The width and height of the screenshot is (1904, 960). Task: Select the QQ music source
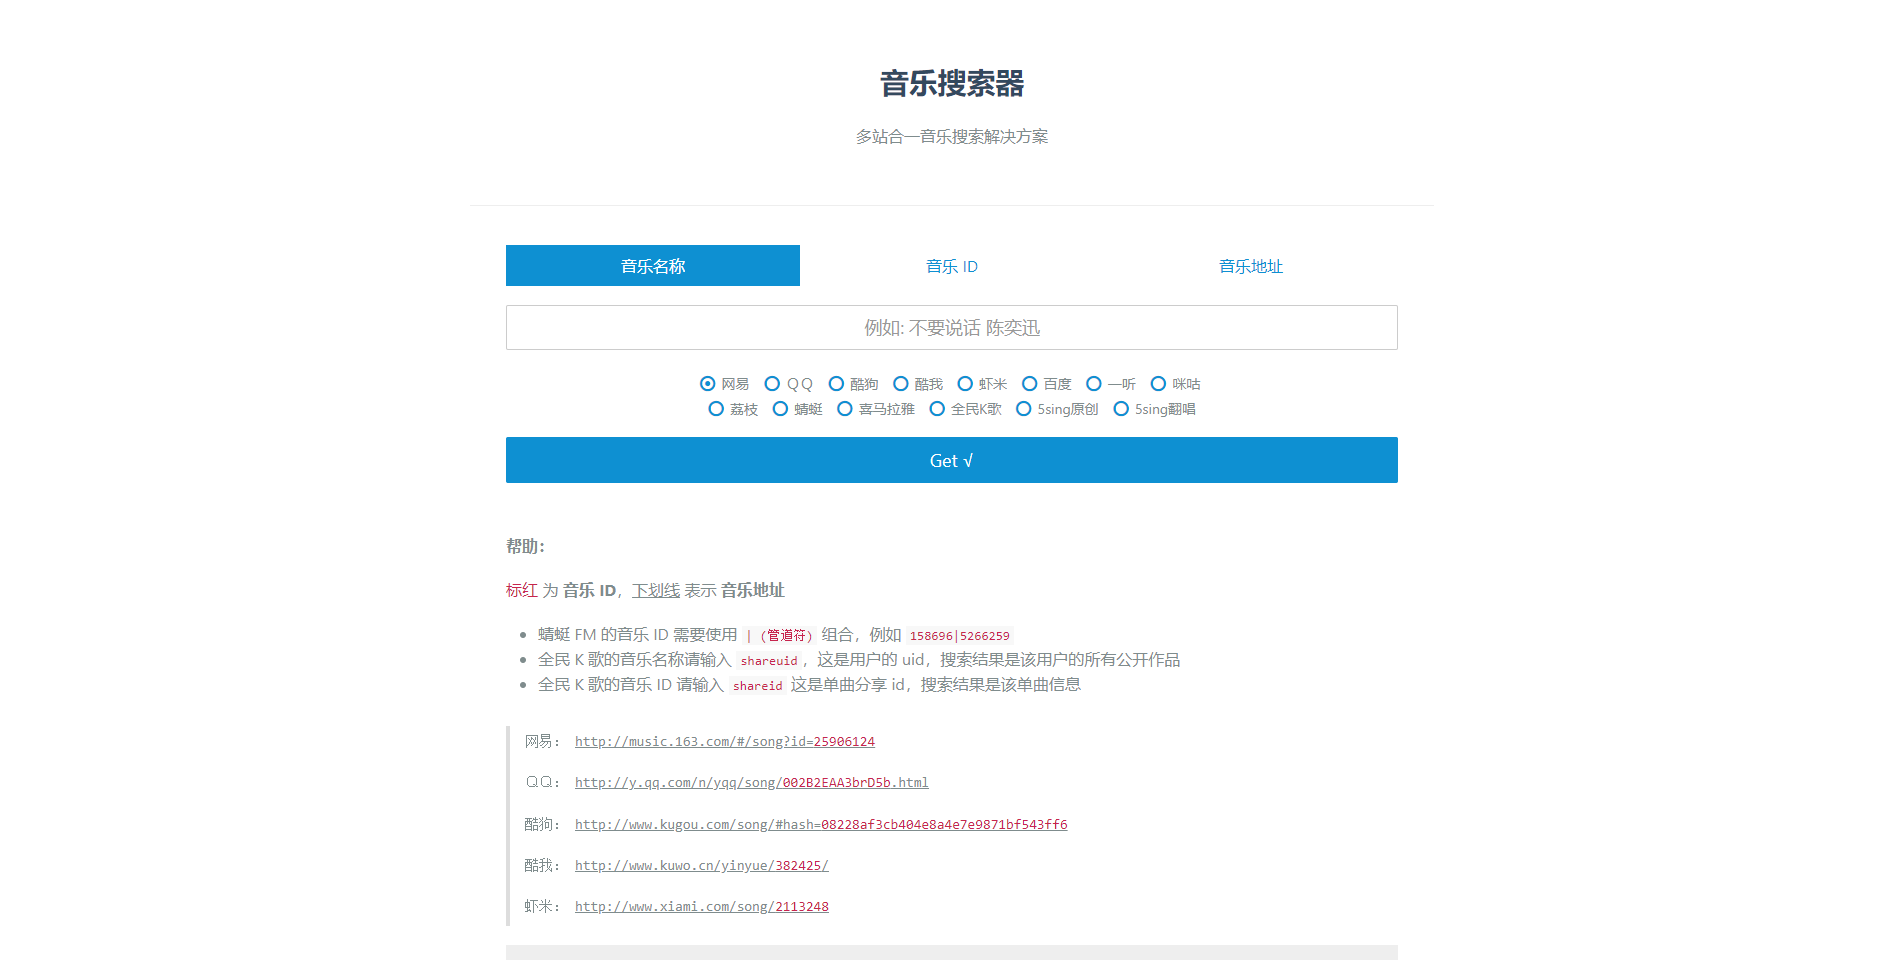click(772, 384)
